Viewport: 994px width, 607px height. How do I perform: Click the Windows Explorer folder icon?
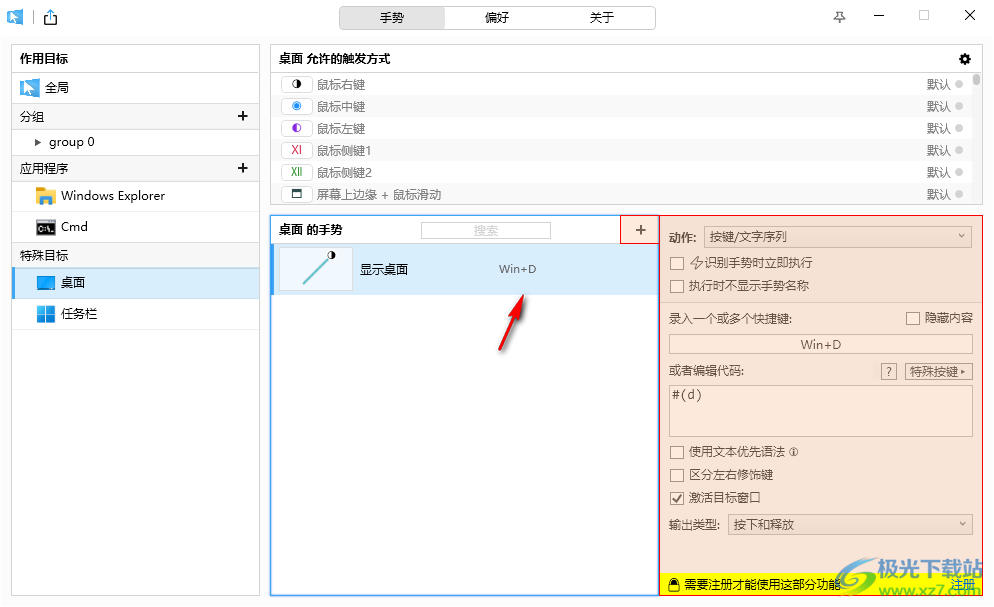[46, 196]
